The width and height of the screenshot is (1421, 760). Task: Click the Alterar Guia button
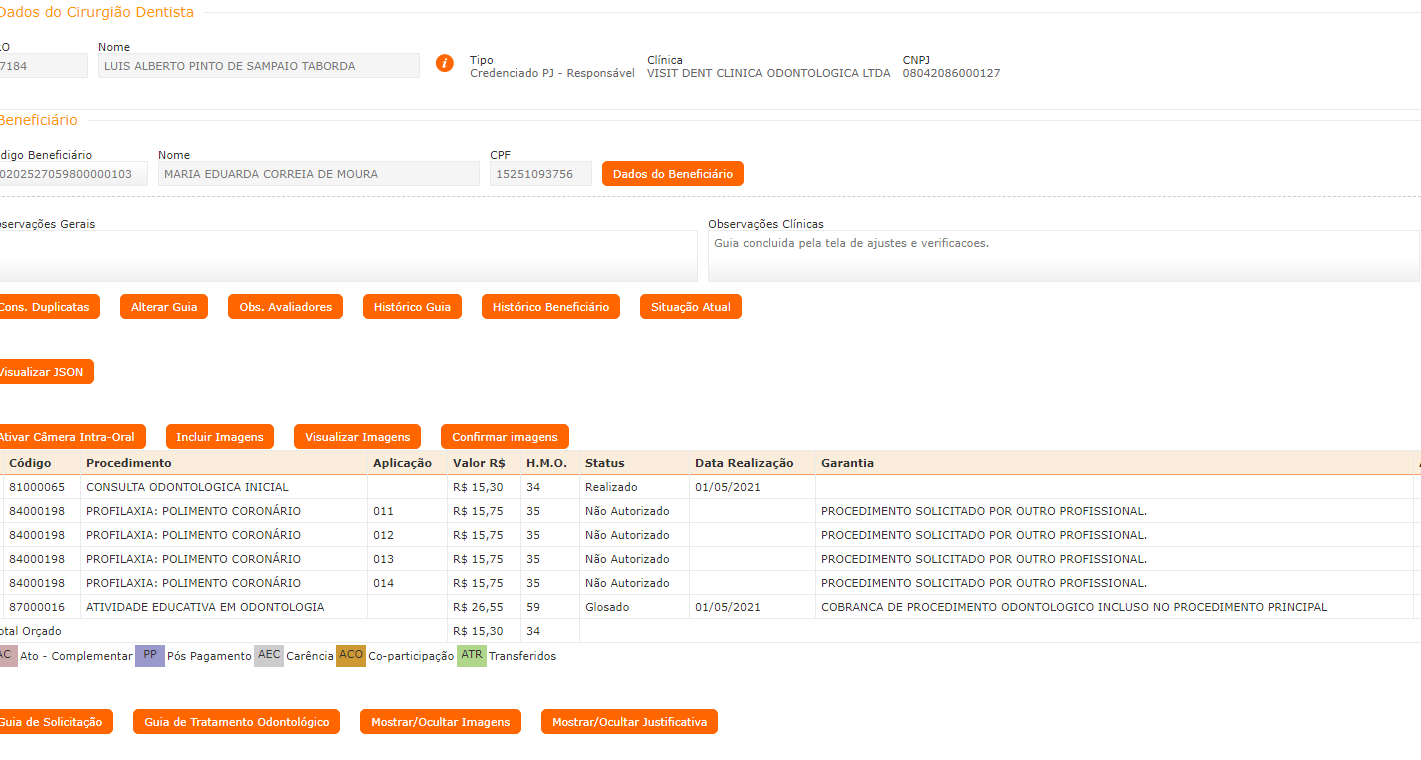pos(164,307)
